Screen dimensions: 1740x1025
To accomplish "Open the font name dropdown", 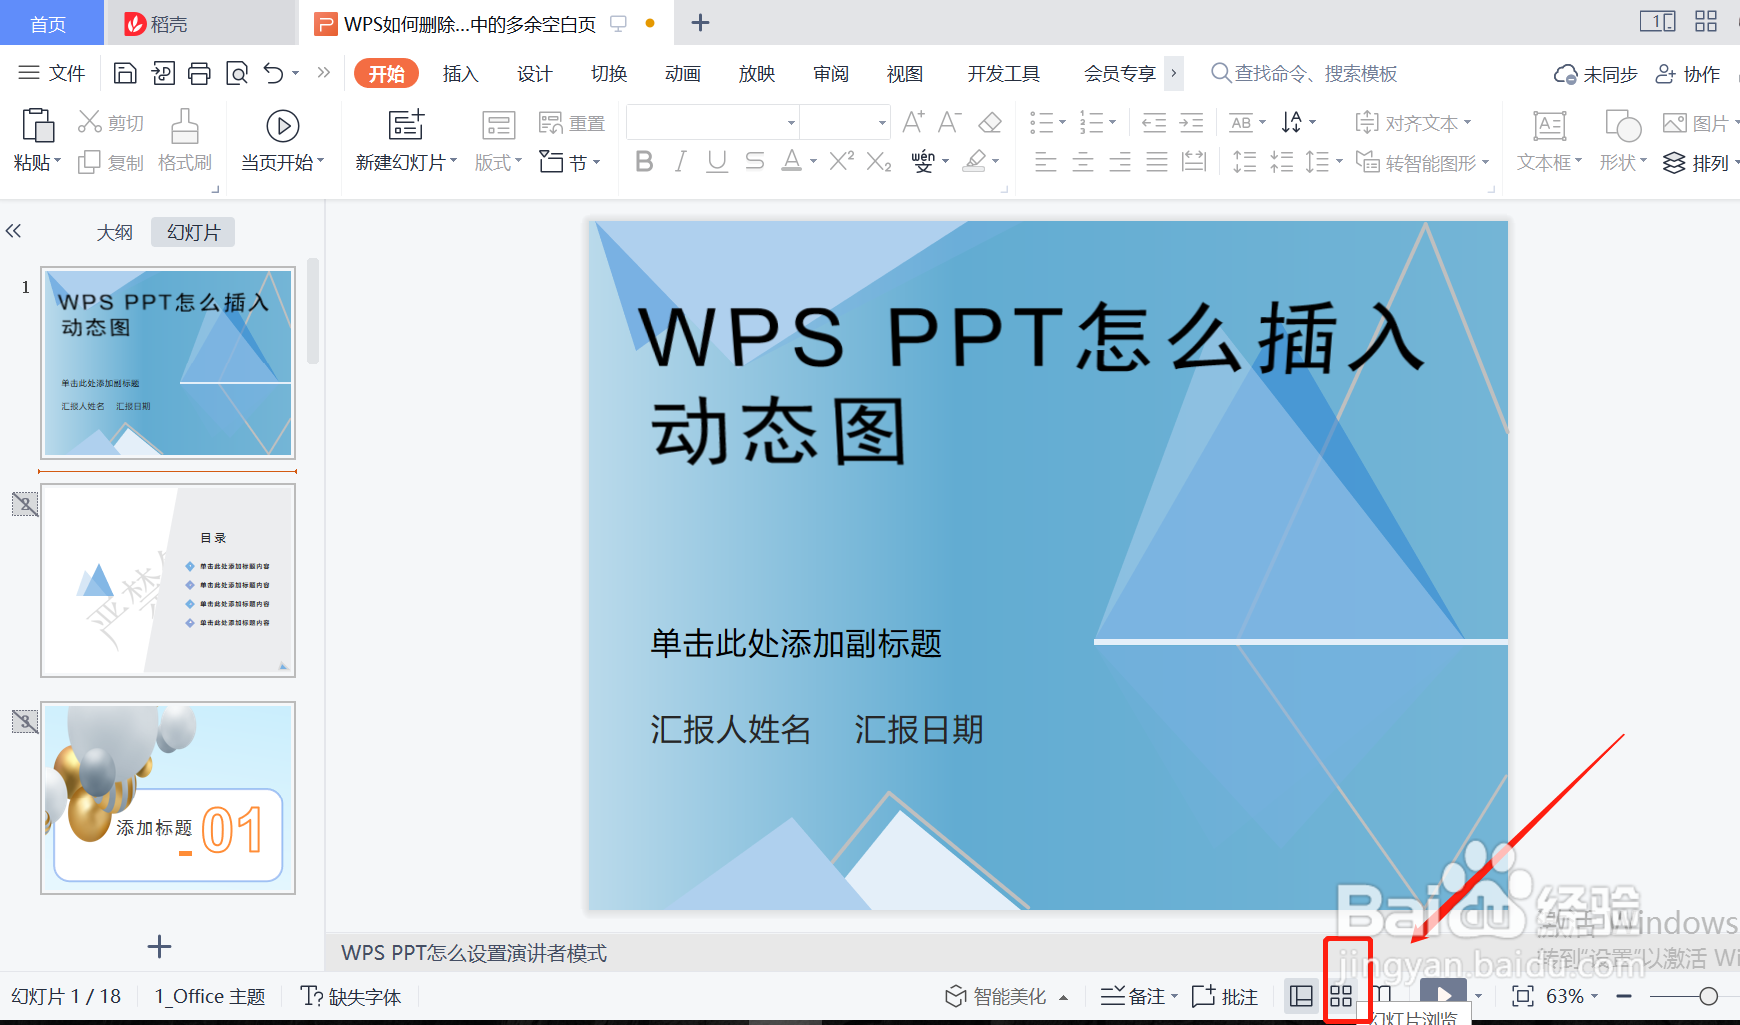I will click(x=791, y=123).
